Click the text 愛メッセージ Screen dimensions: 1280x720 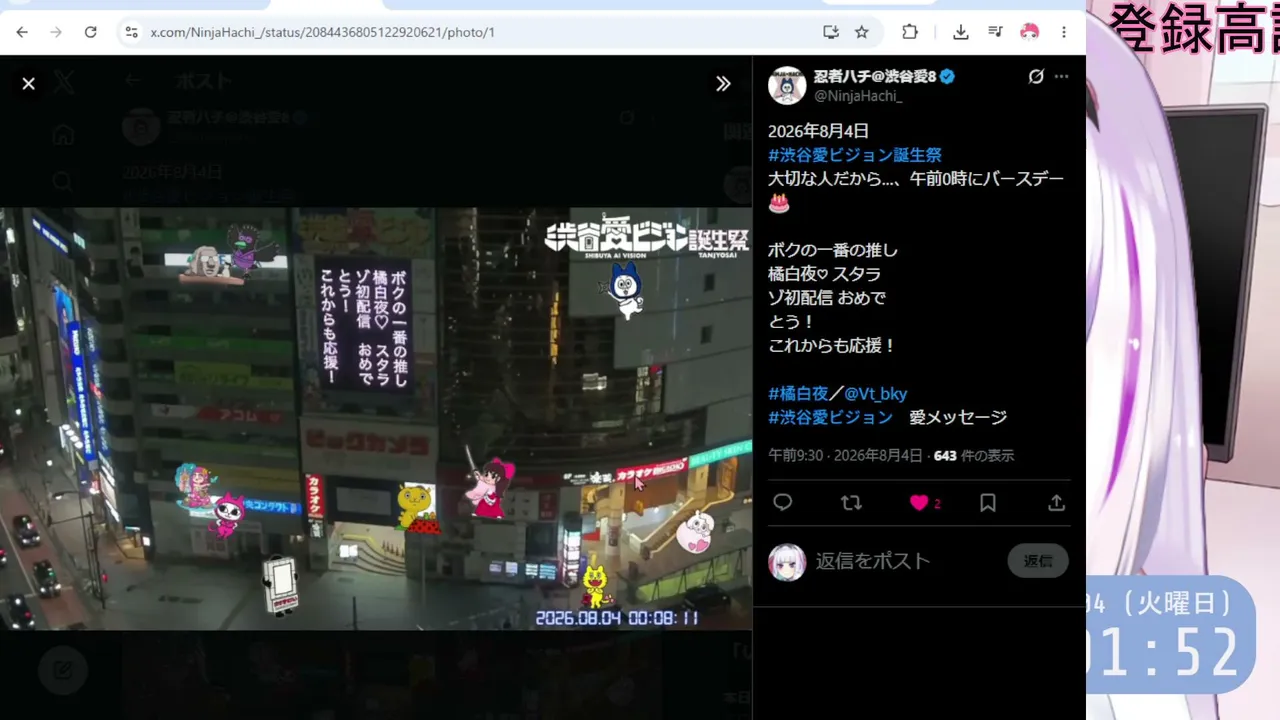pos(958,418)
